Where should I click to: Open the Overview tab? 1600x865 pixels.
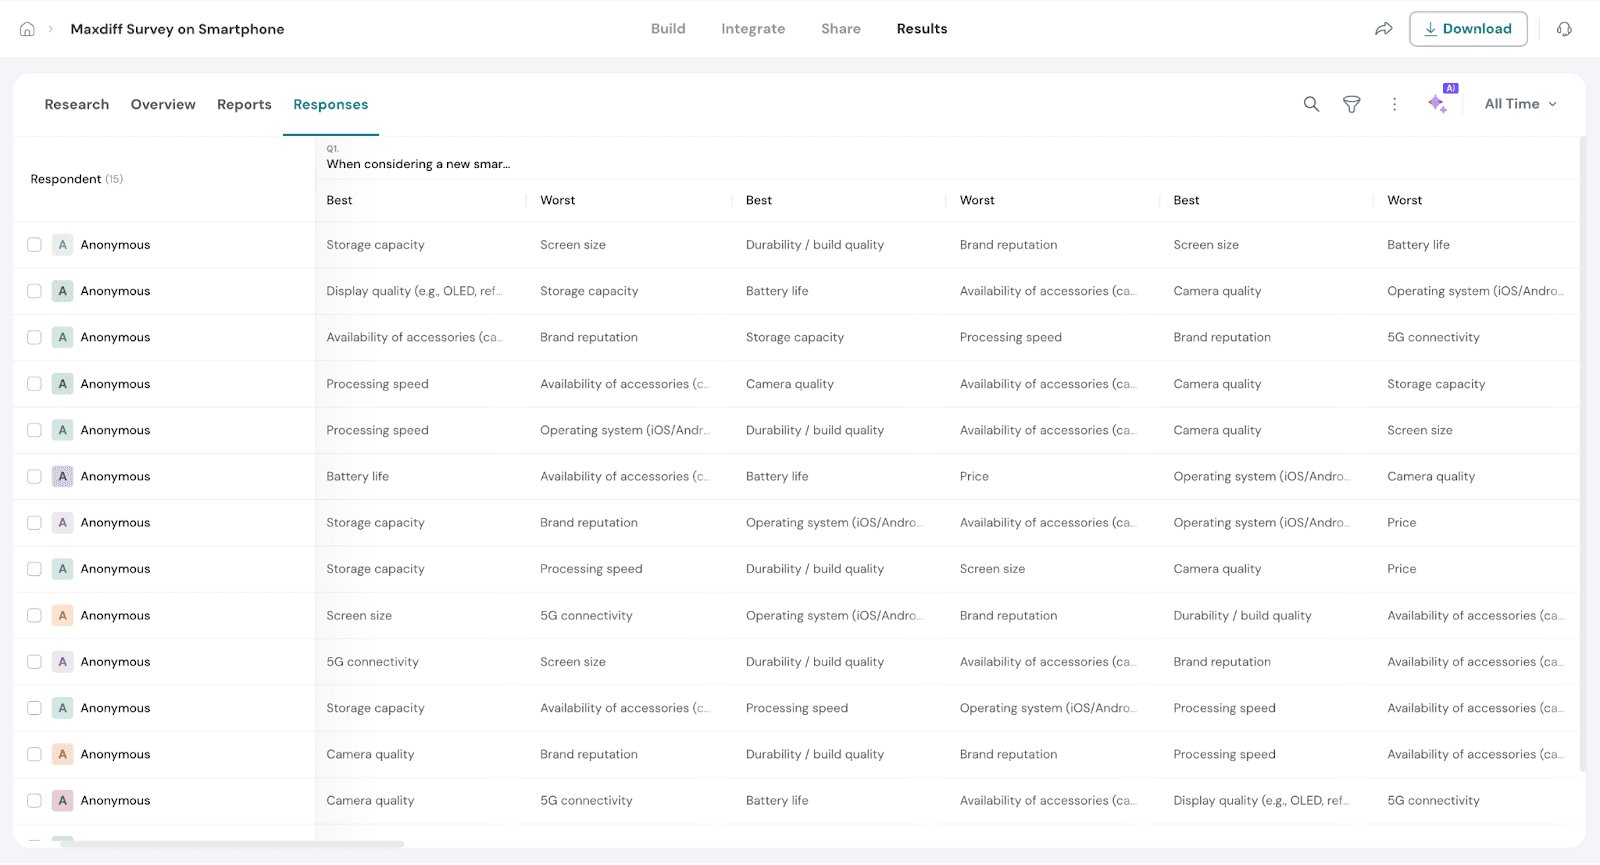tap(163, 105)
